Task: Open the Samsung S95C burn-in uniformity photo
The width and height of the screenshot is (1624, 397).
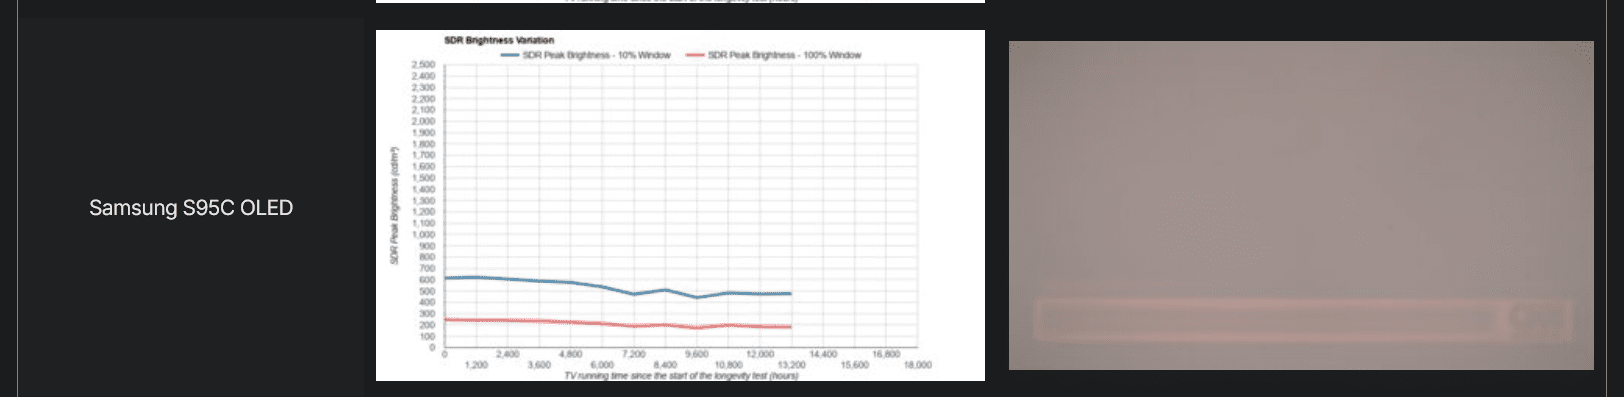Action: (x=1301, y=205)
